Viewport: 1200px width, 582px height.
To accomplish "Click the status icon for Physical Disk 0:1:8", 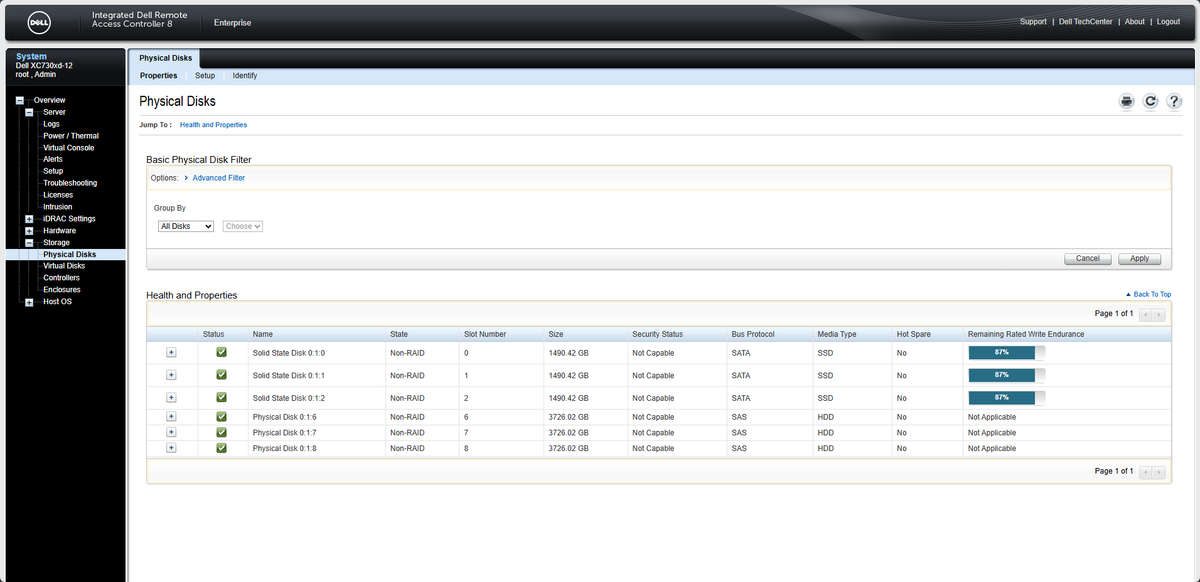I will point(220,448).
